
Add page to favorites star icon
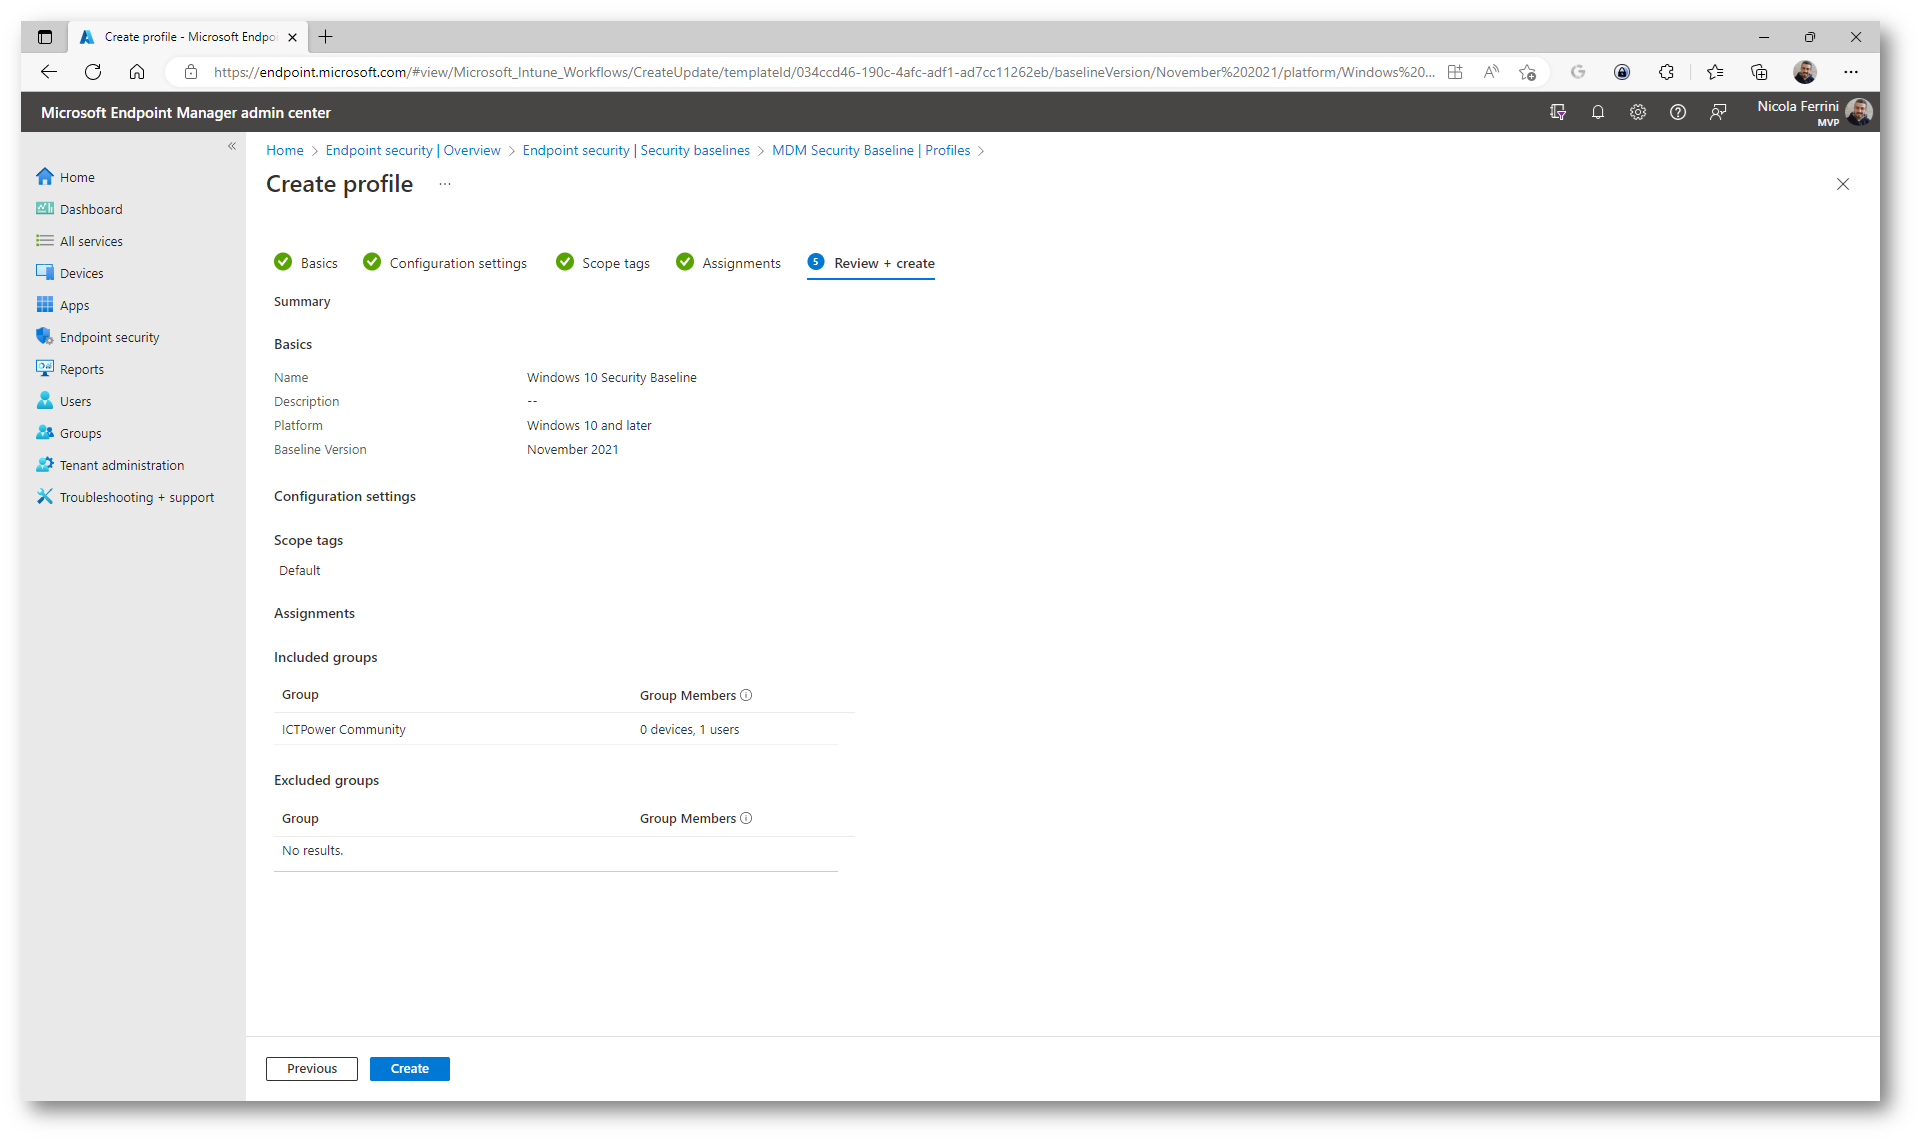click(1527, 72)
